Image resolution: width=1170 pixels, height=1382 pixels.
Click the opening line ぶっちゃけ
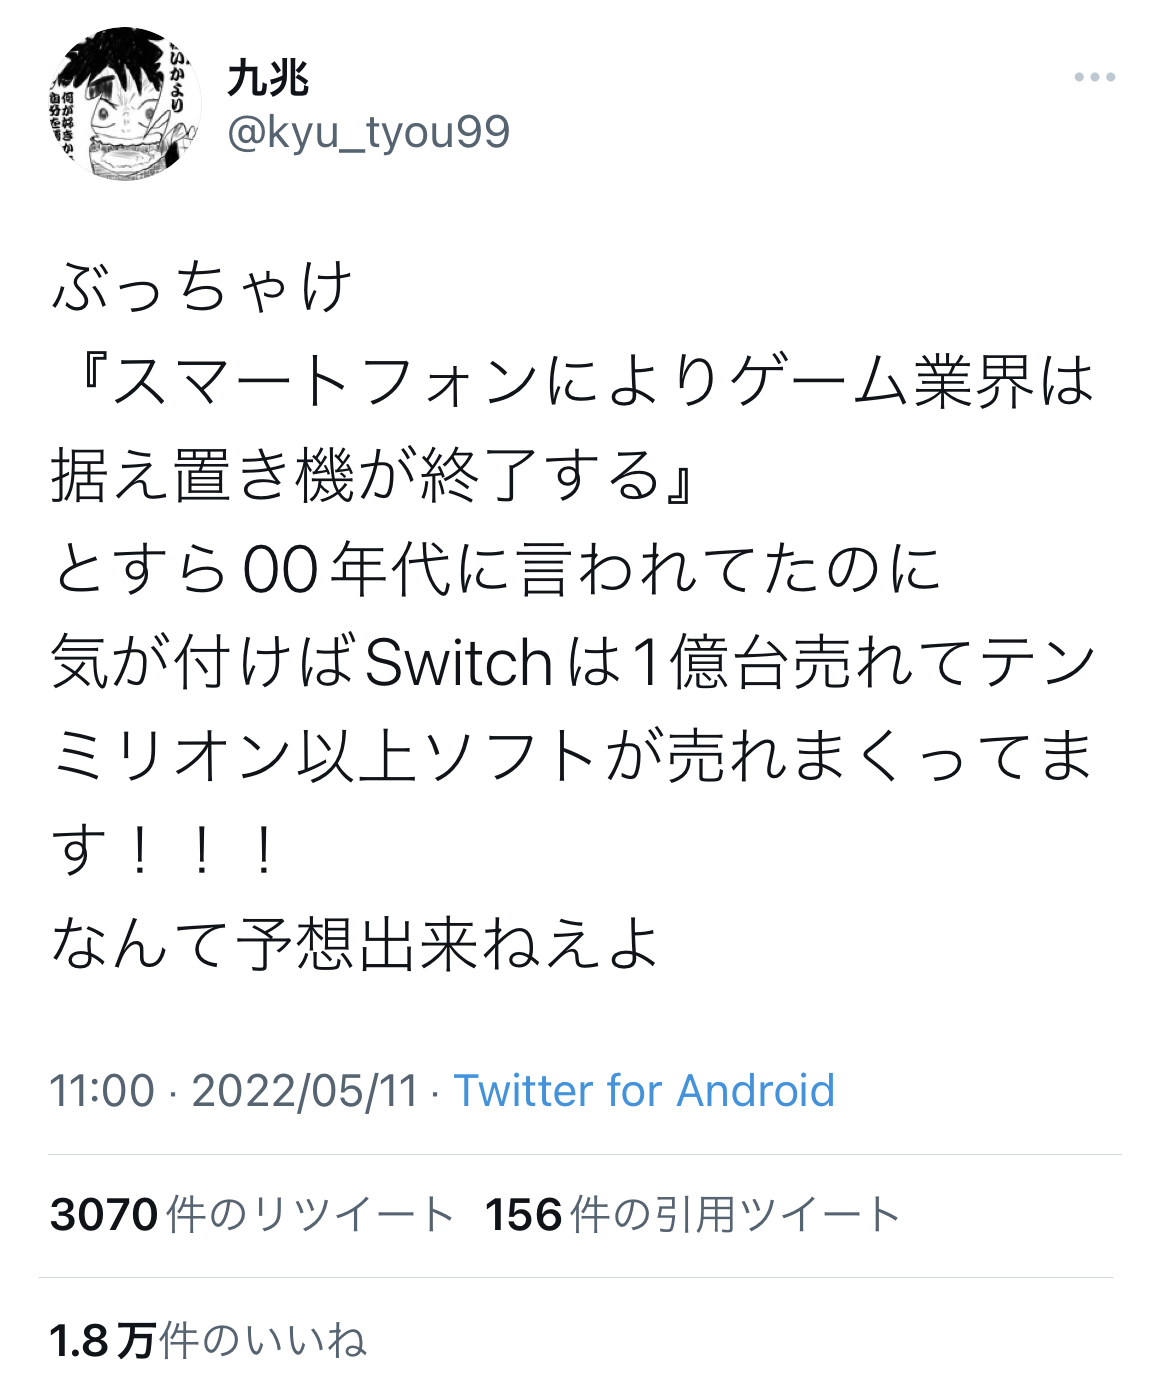click(202, 287)
